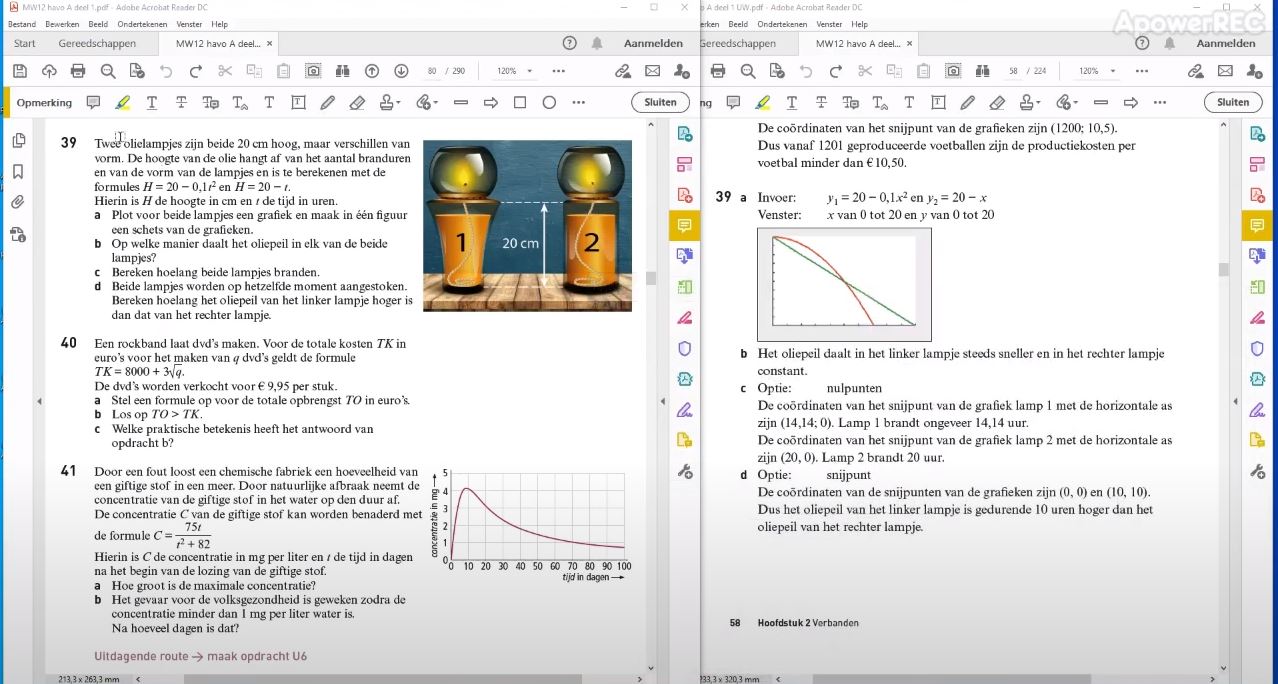This screenshot has width=1278, height=684.
Task: Add sticky note comment in left window
Action: (93, 102)
